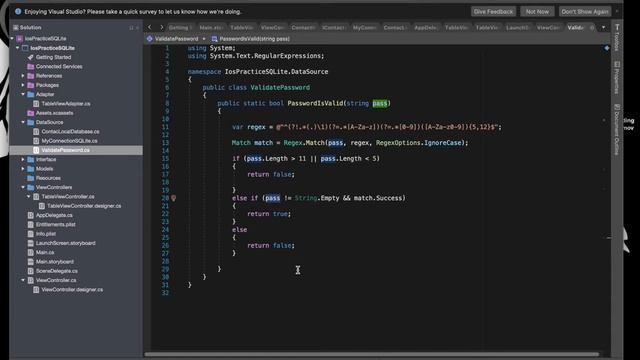The width and height of the screenshot is (640, 360).
Task: Click the Give Feedback button
Action: (493, 11)
